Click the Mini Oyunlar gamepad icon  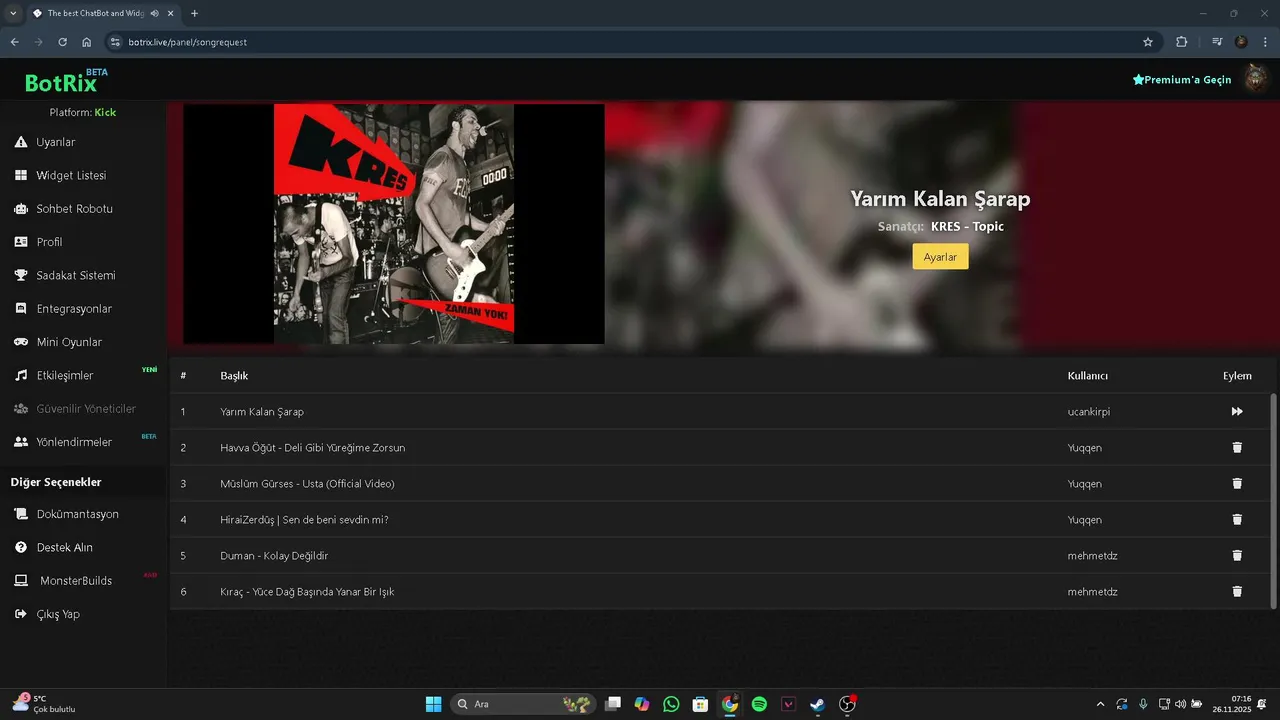tap(20, 342)
